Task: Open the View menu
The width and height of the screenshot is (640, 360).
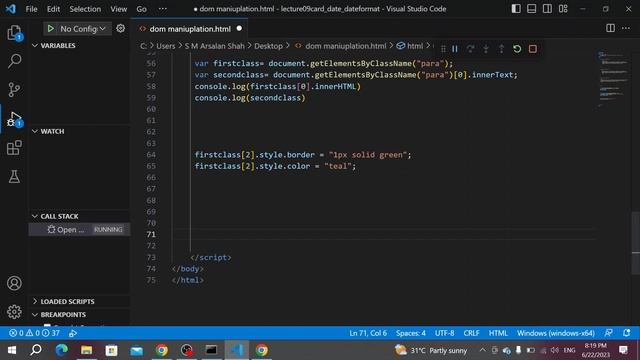Action: tap(118, 9)
